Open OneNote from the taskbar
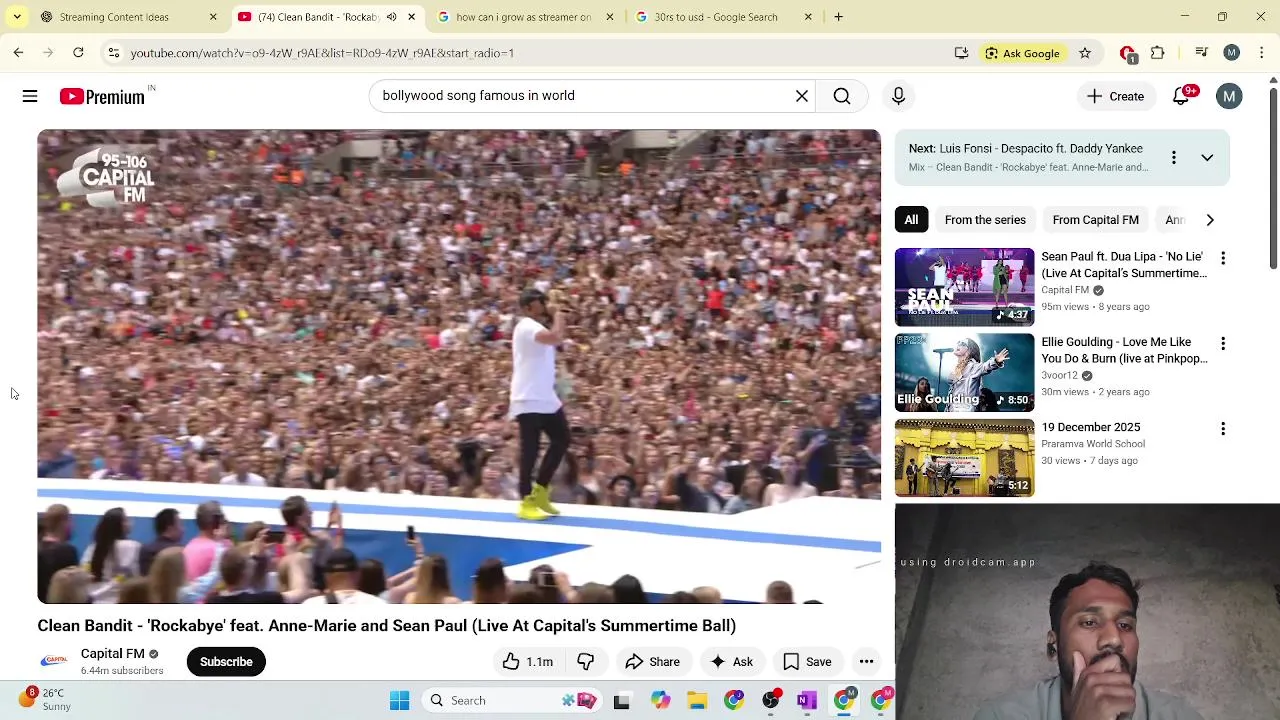 tap(806, 700)
